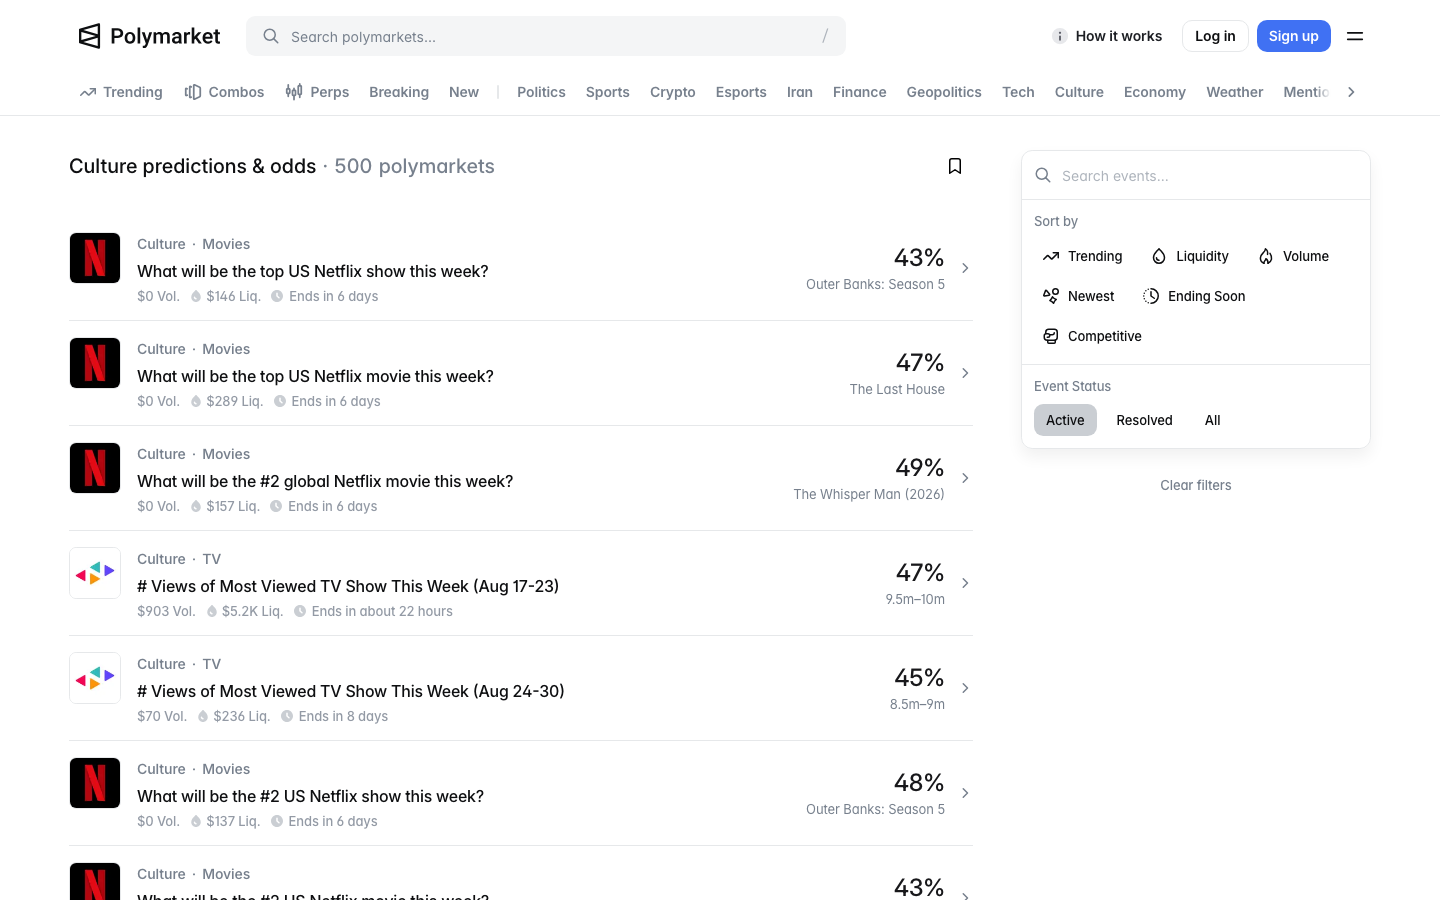Open chevron for top US Netflix show market

(x=965, y=268)
